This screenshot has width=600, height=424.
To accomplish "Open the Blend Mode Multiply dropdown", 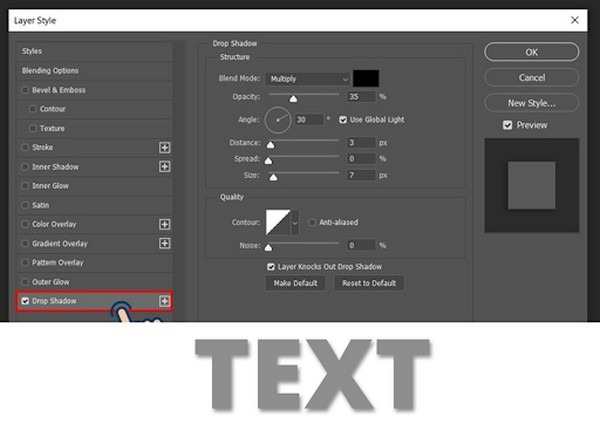I will tap(308, 79).
